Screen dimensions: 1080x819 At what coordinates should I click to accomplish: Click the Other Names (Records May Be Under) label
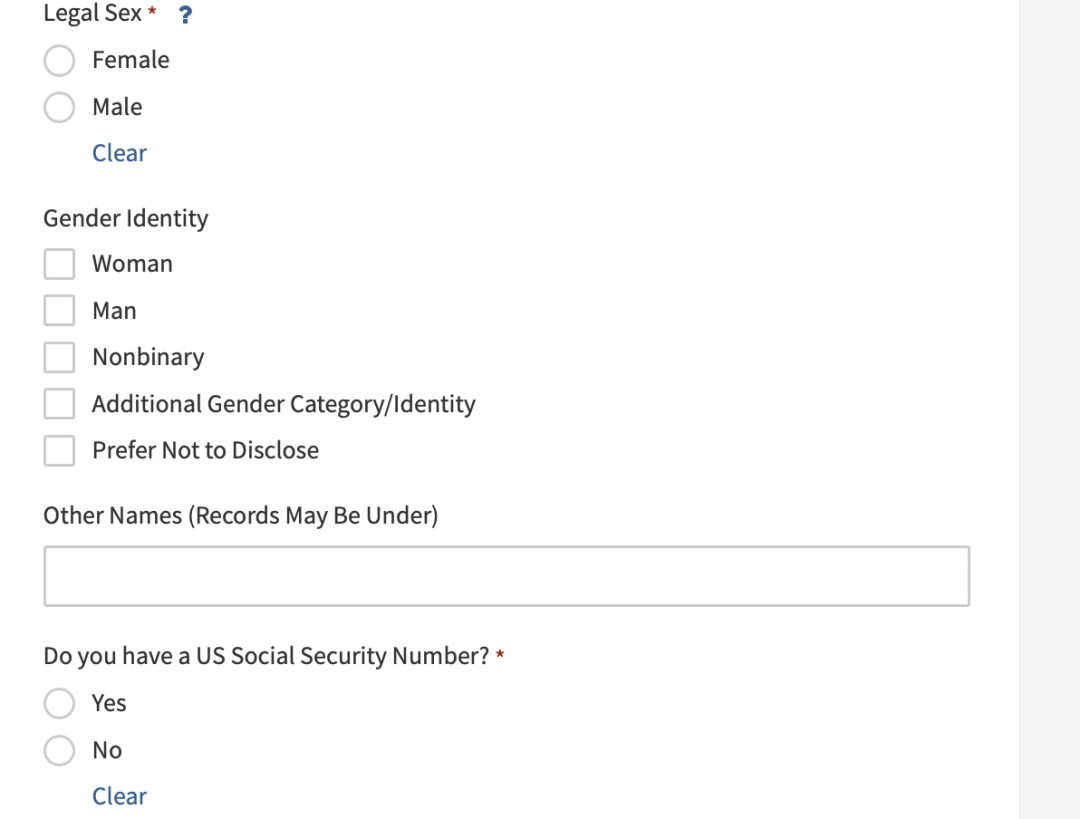240,516
